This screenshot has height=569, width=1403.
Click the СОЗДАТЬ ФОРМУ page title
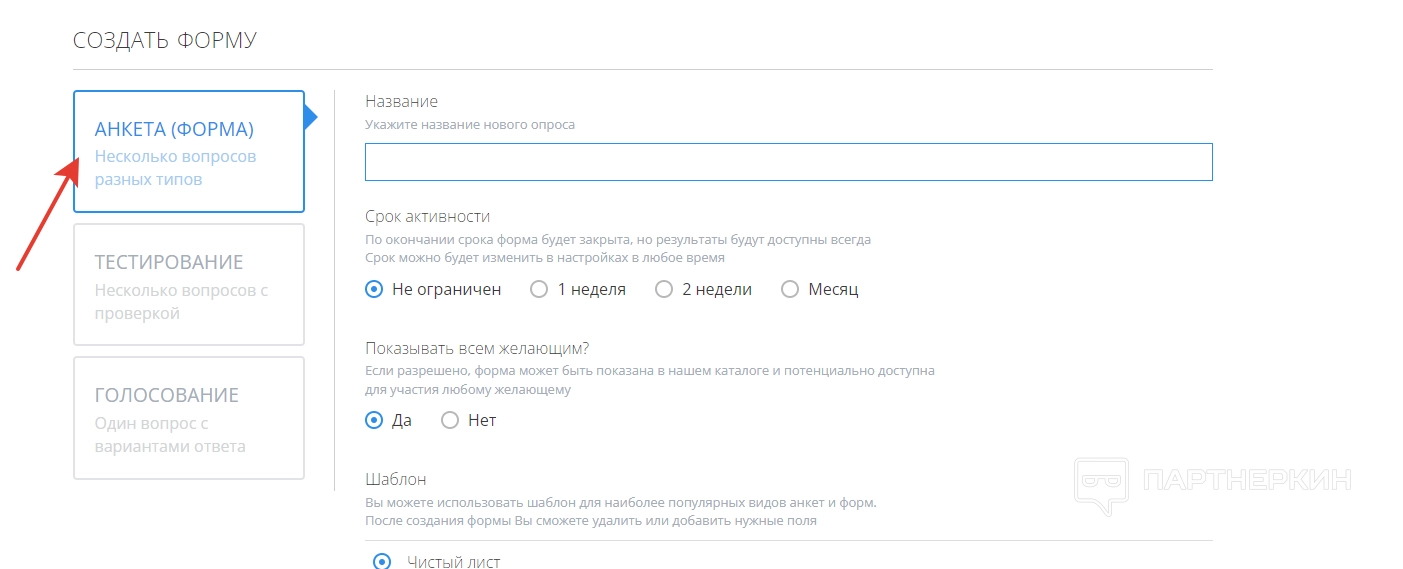click(x=165, y=41)
